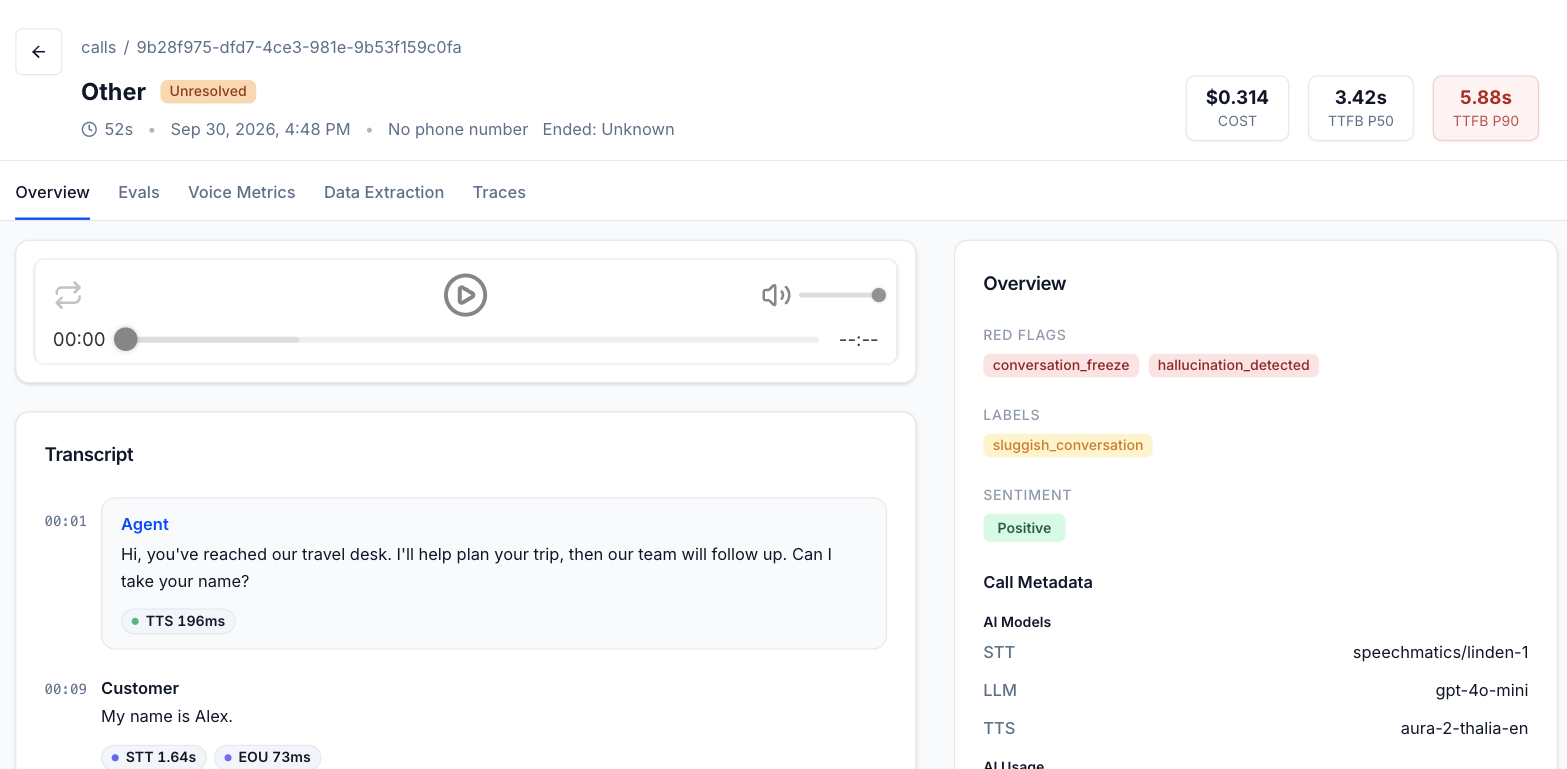Select the TTFB P90 metric card

(x=1486, y=108)
